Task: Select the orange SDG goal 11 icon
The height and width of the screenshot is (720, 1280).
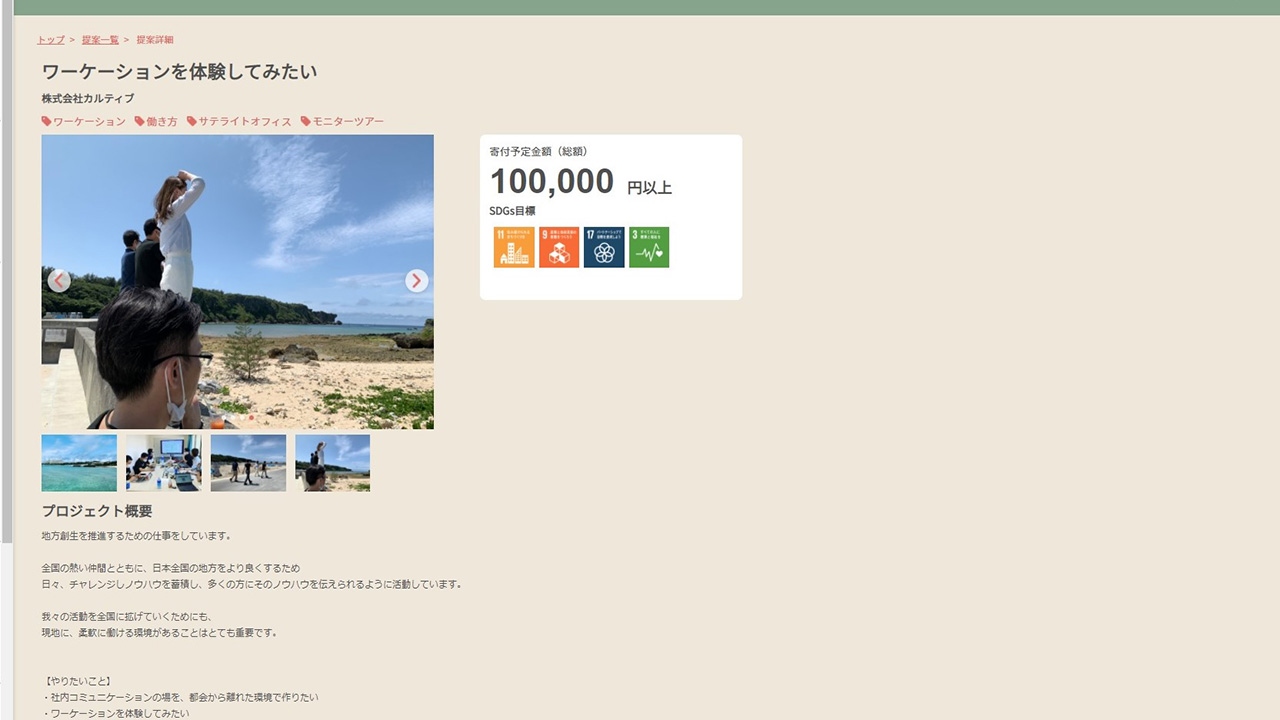Action: [x=514, y=247]
